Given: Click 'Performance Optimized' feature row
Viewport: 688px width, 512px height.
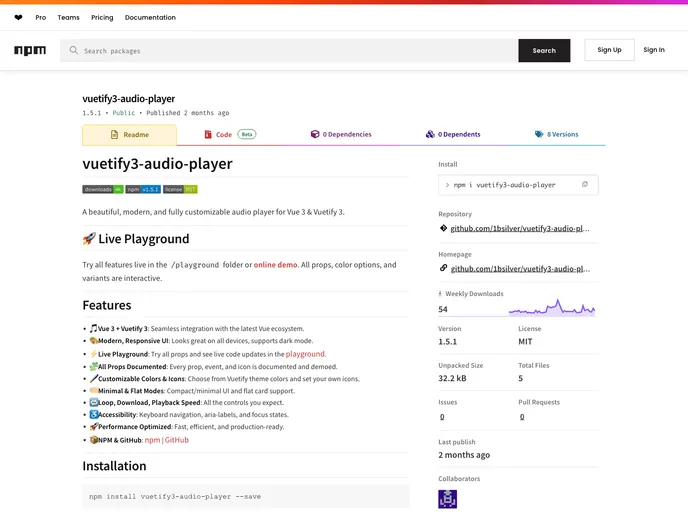Looking at the screenshot, I should click(x=186, y=426).
